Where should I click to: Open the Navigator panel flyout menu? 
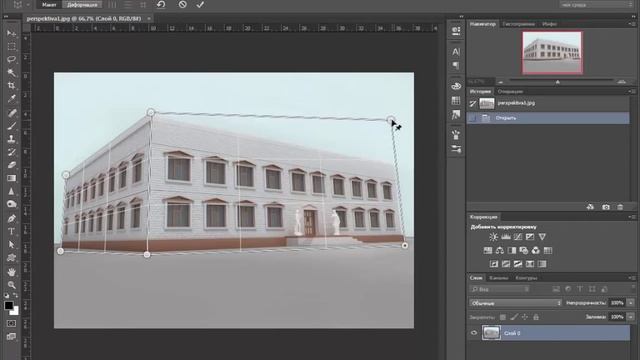pos(631,24)
